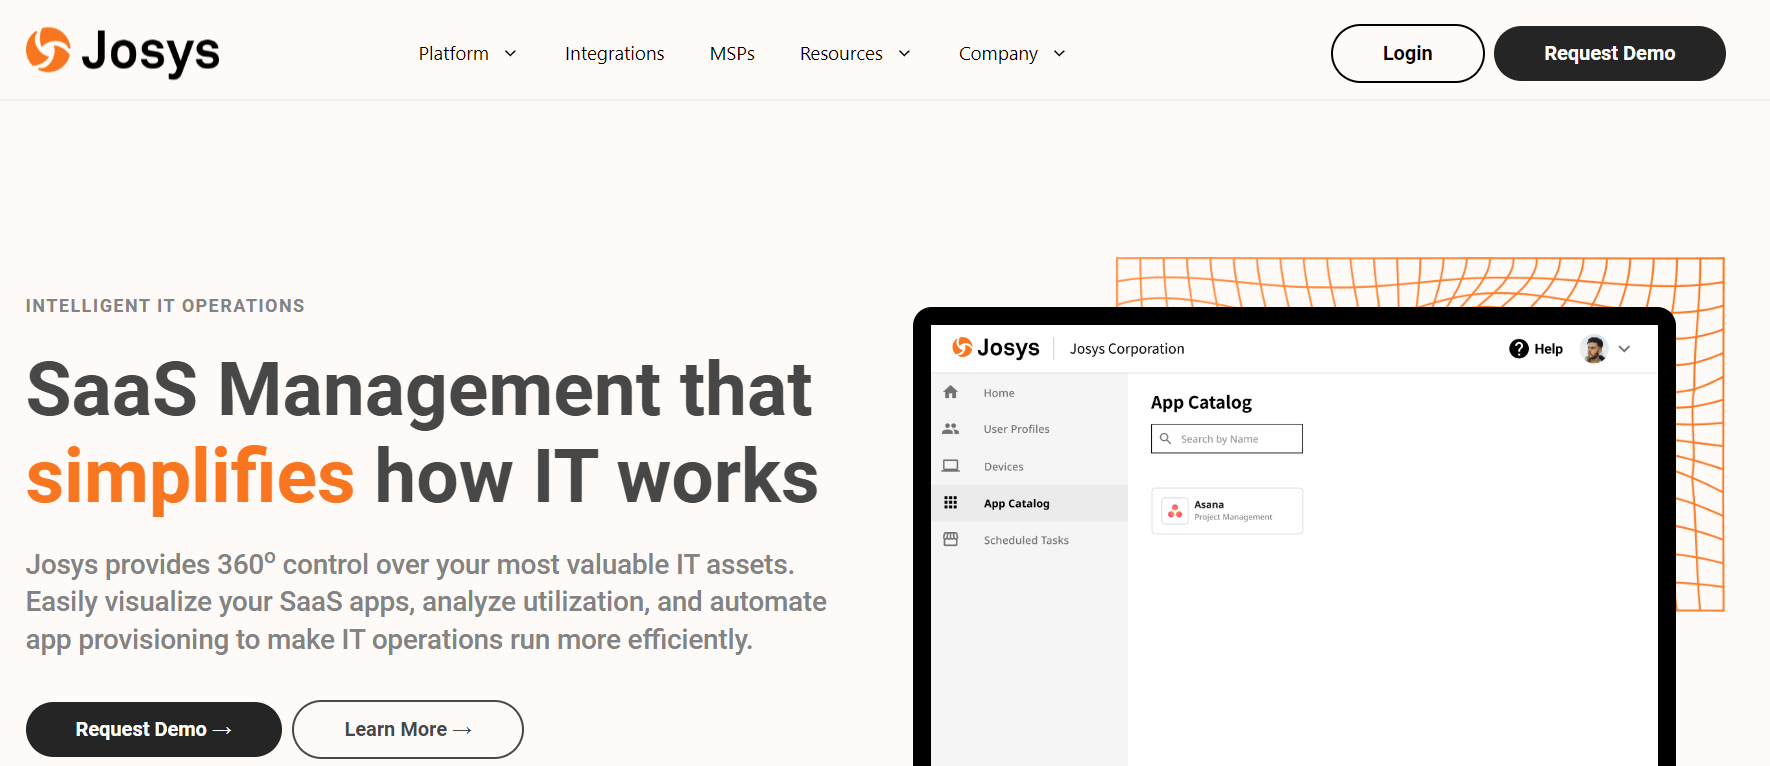This screenshot has width=1770, height=766.
Task: Open the Platform dropdown menu
Action: pyautogui.click(x=467, y=54)
